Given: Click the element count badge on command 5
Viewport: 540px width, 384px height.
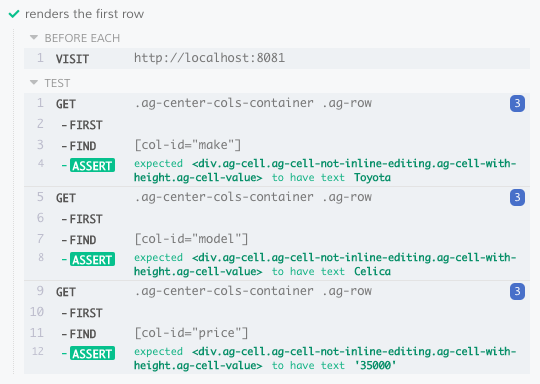Looking at the screenshot, I should pyautogui.click(x=517, y=197).
